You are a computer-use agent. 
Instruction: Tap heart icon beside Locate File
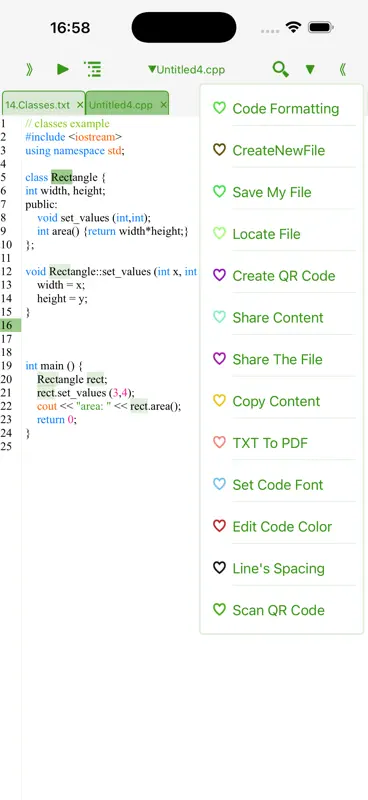coord(219,233)
